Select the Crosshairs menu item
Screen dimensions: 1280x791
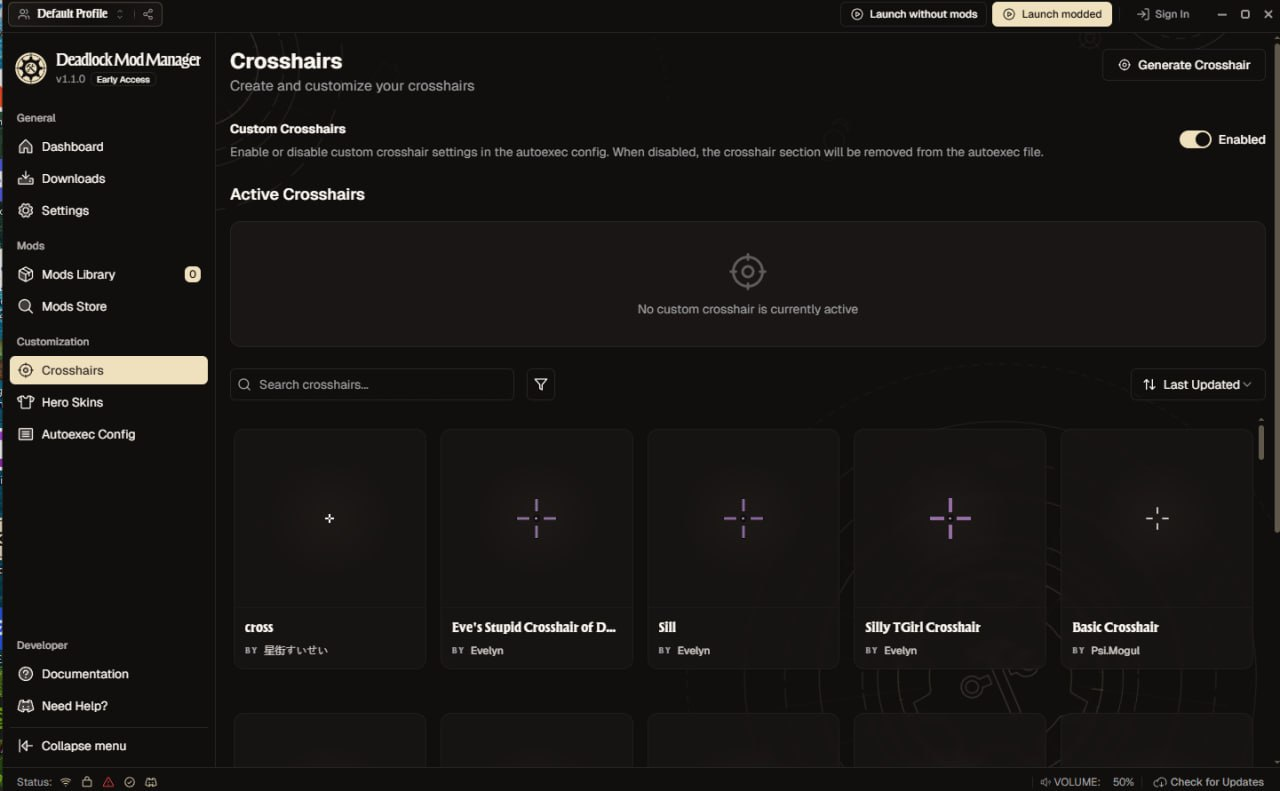click(109, 371)
